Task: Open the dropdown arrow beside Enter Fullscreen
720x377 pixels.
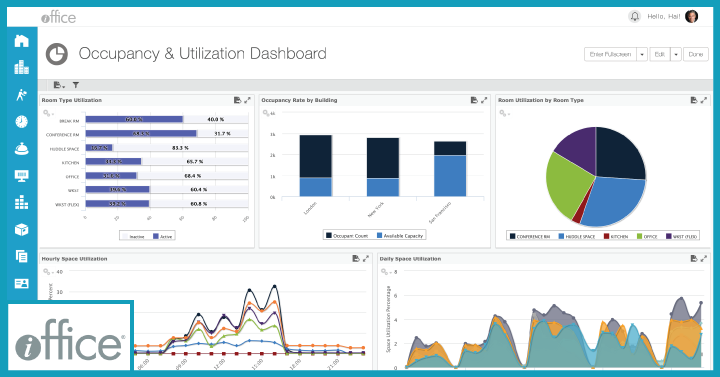Action: coord(642,54)
